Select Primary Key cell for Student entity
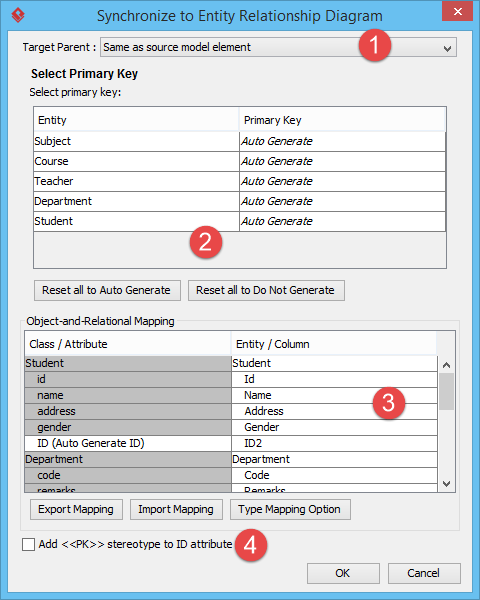This screenshot has height=600, width=480. click(x=342, y=221)
